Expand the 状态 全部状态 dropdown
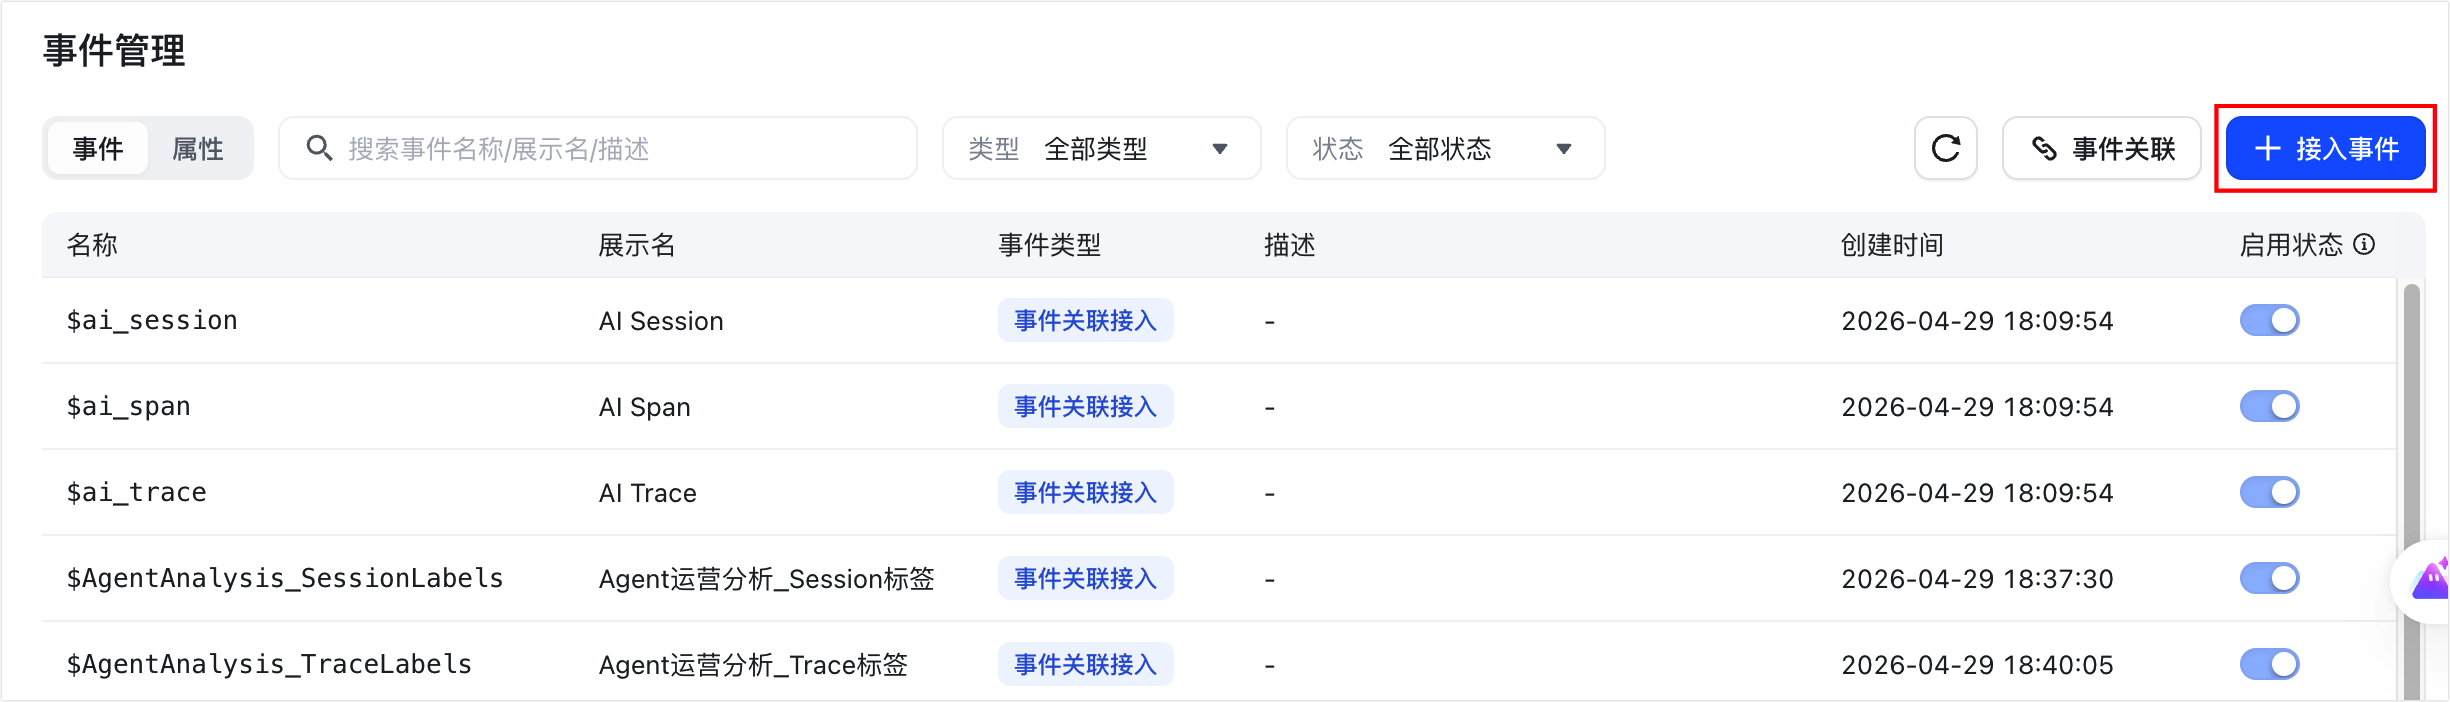Image resolution: width=2450 pixels, height=702 pixels. click(1445, 149)
